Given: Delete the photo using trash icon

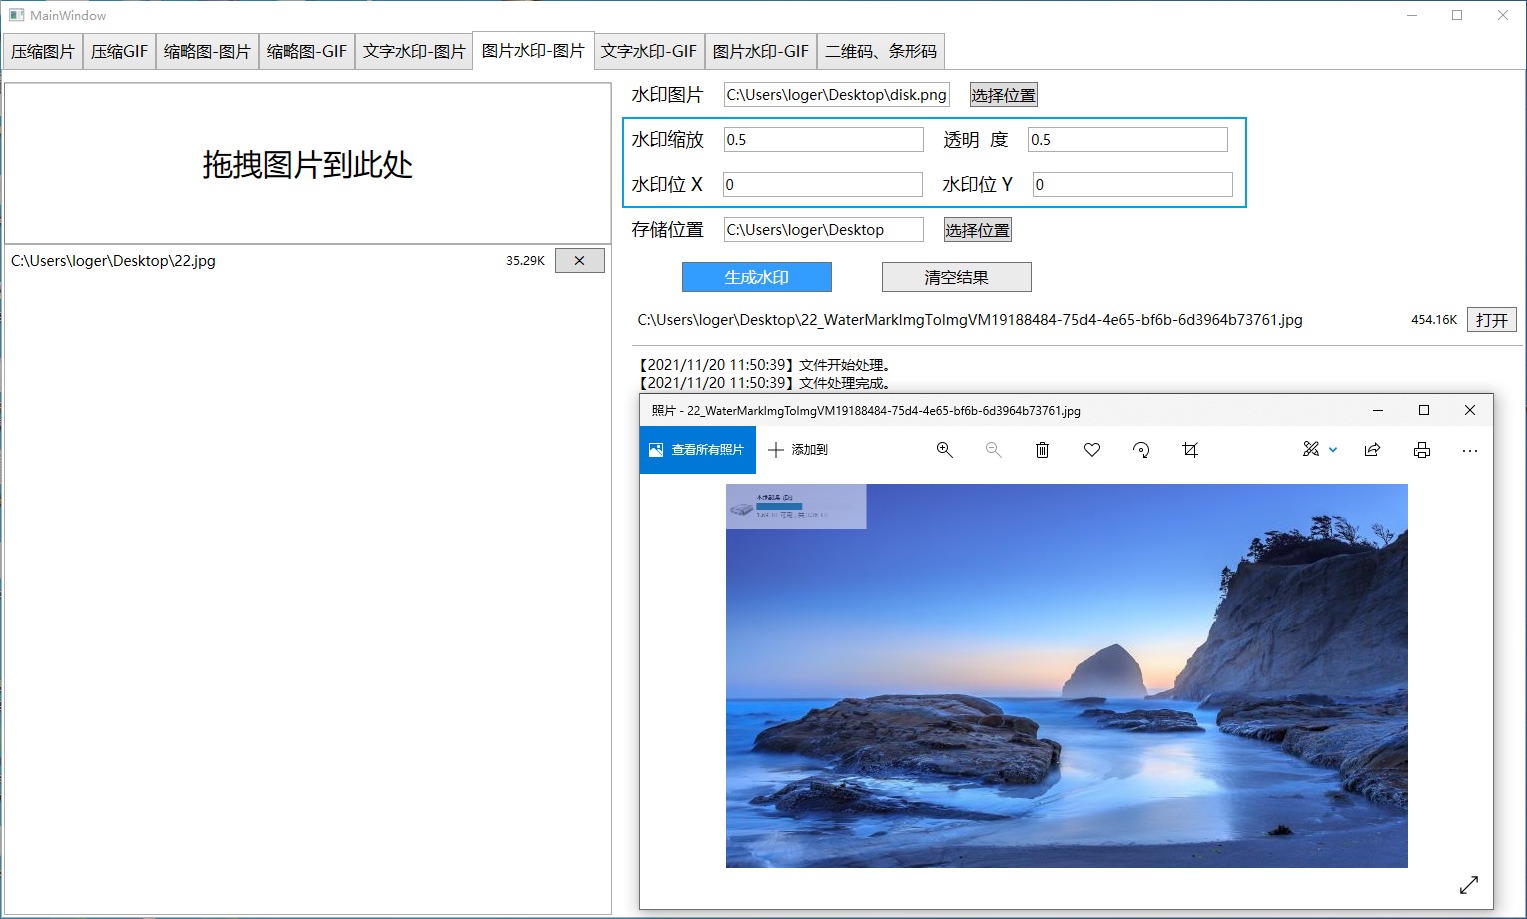Looking at the screenshot, I should (x=1042, y=450).
